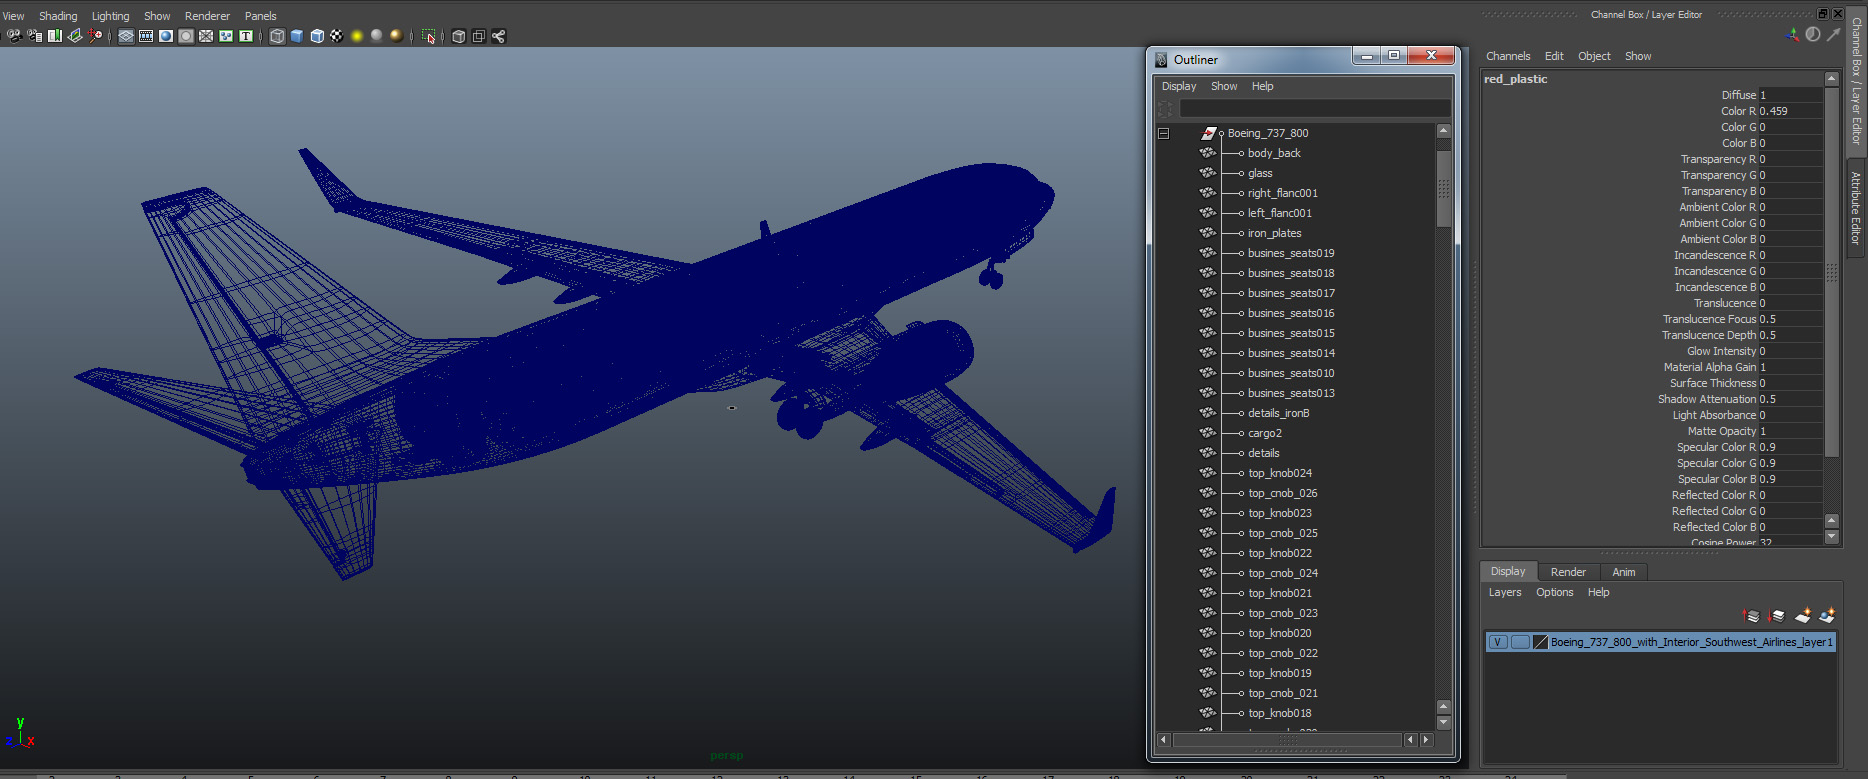
Task: Select top_knob024 in the Outliner
Action: 1280,473
